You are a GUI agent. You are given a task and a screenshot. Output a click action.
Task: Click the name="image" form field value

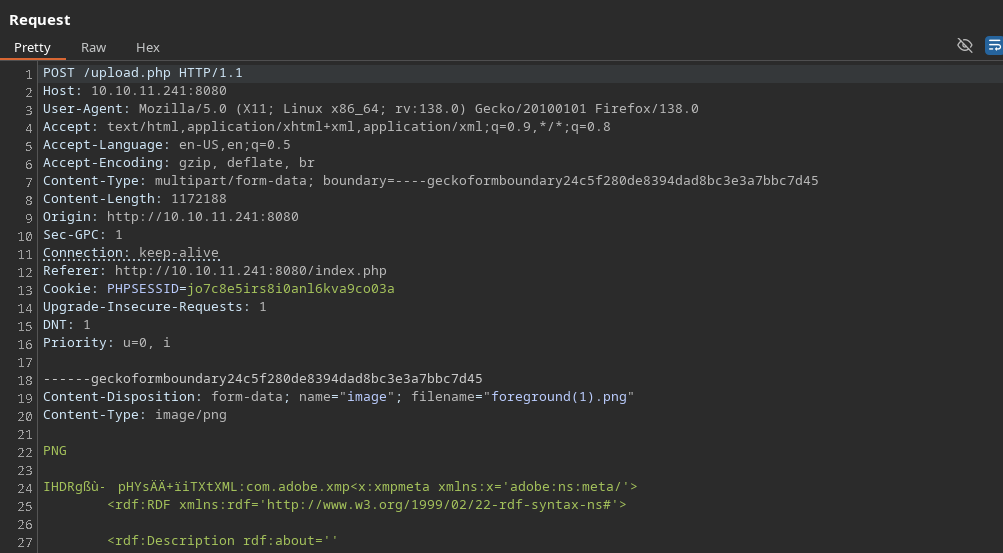coord(367,396)
